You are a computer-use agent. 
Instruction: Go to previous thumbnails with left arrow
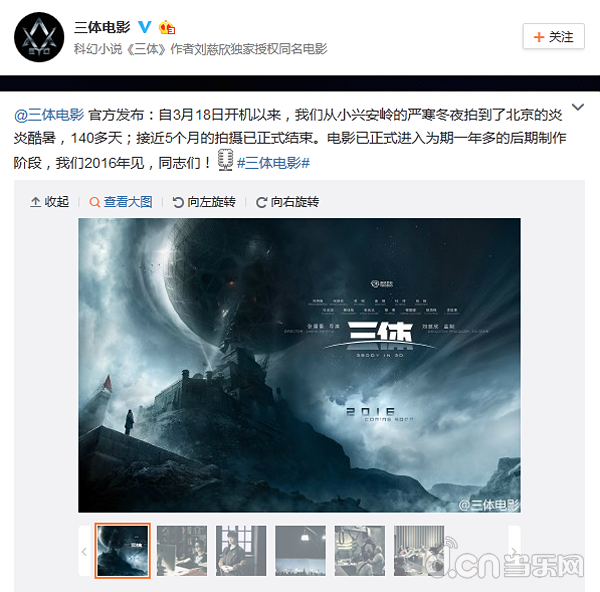(x=85, y=551)
